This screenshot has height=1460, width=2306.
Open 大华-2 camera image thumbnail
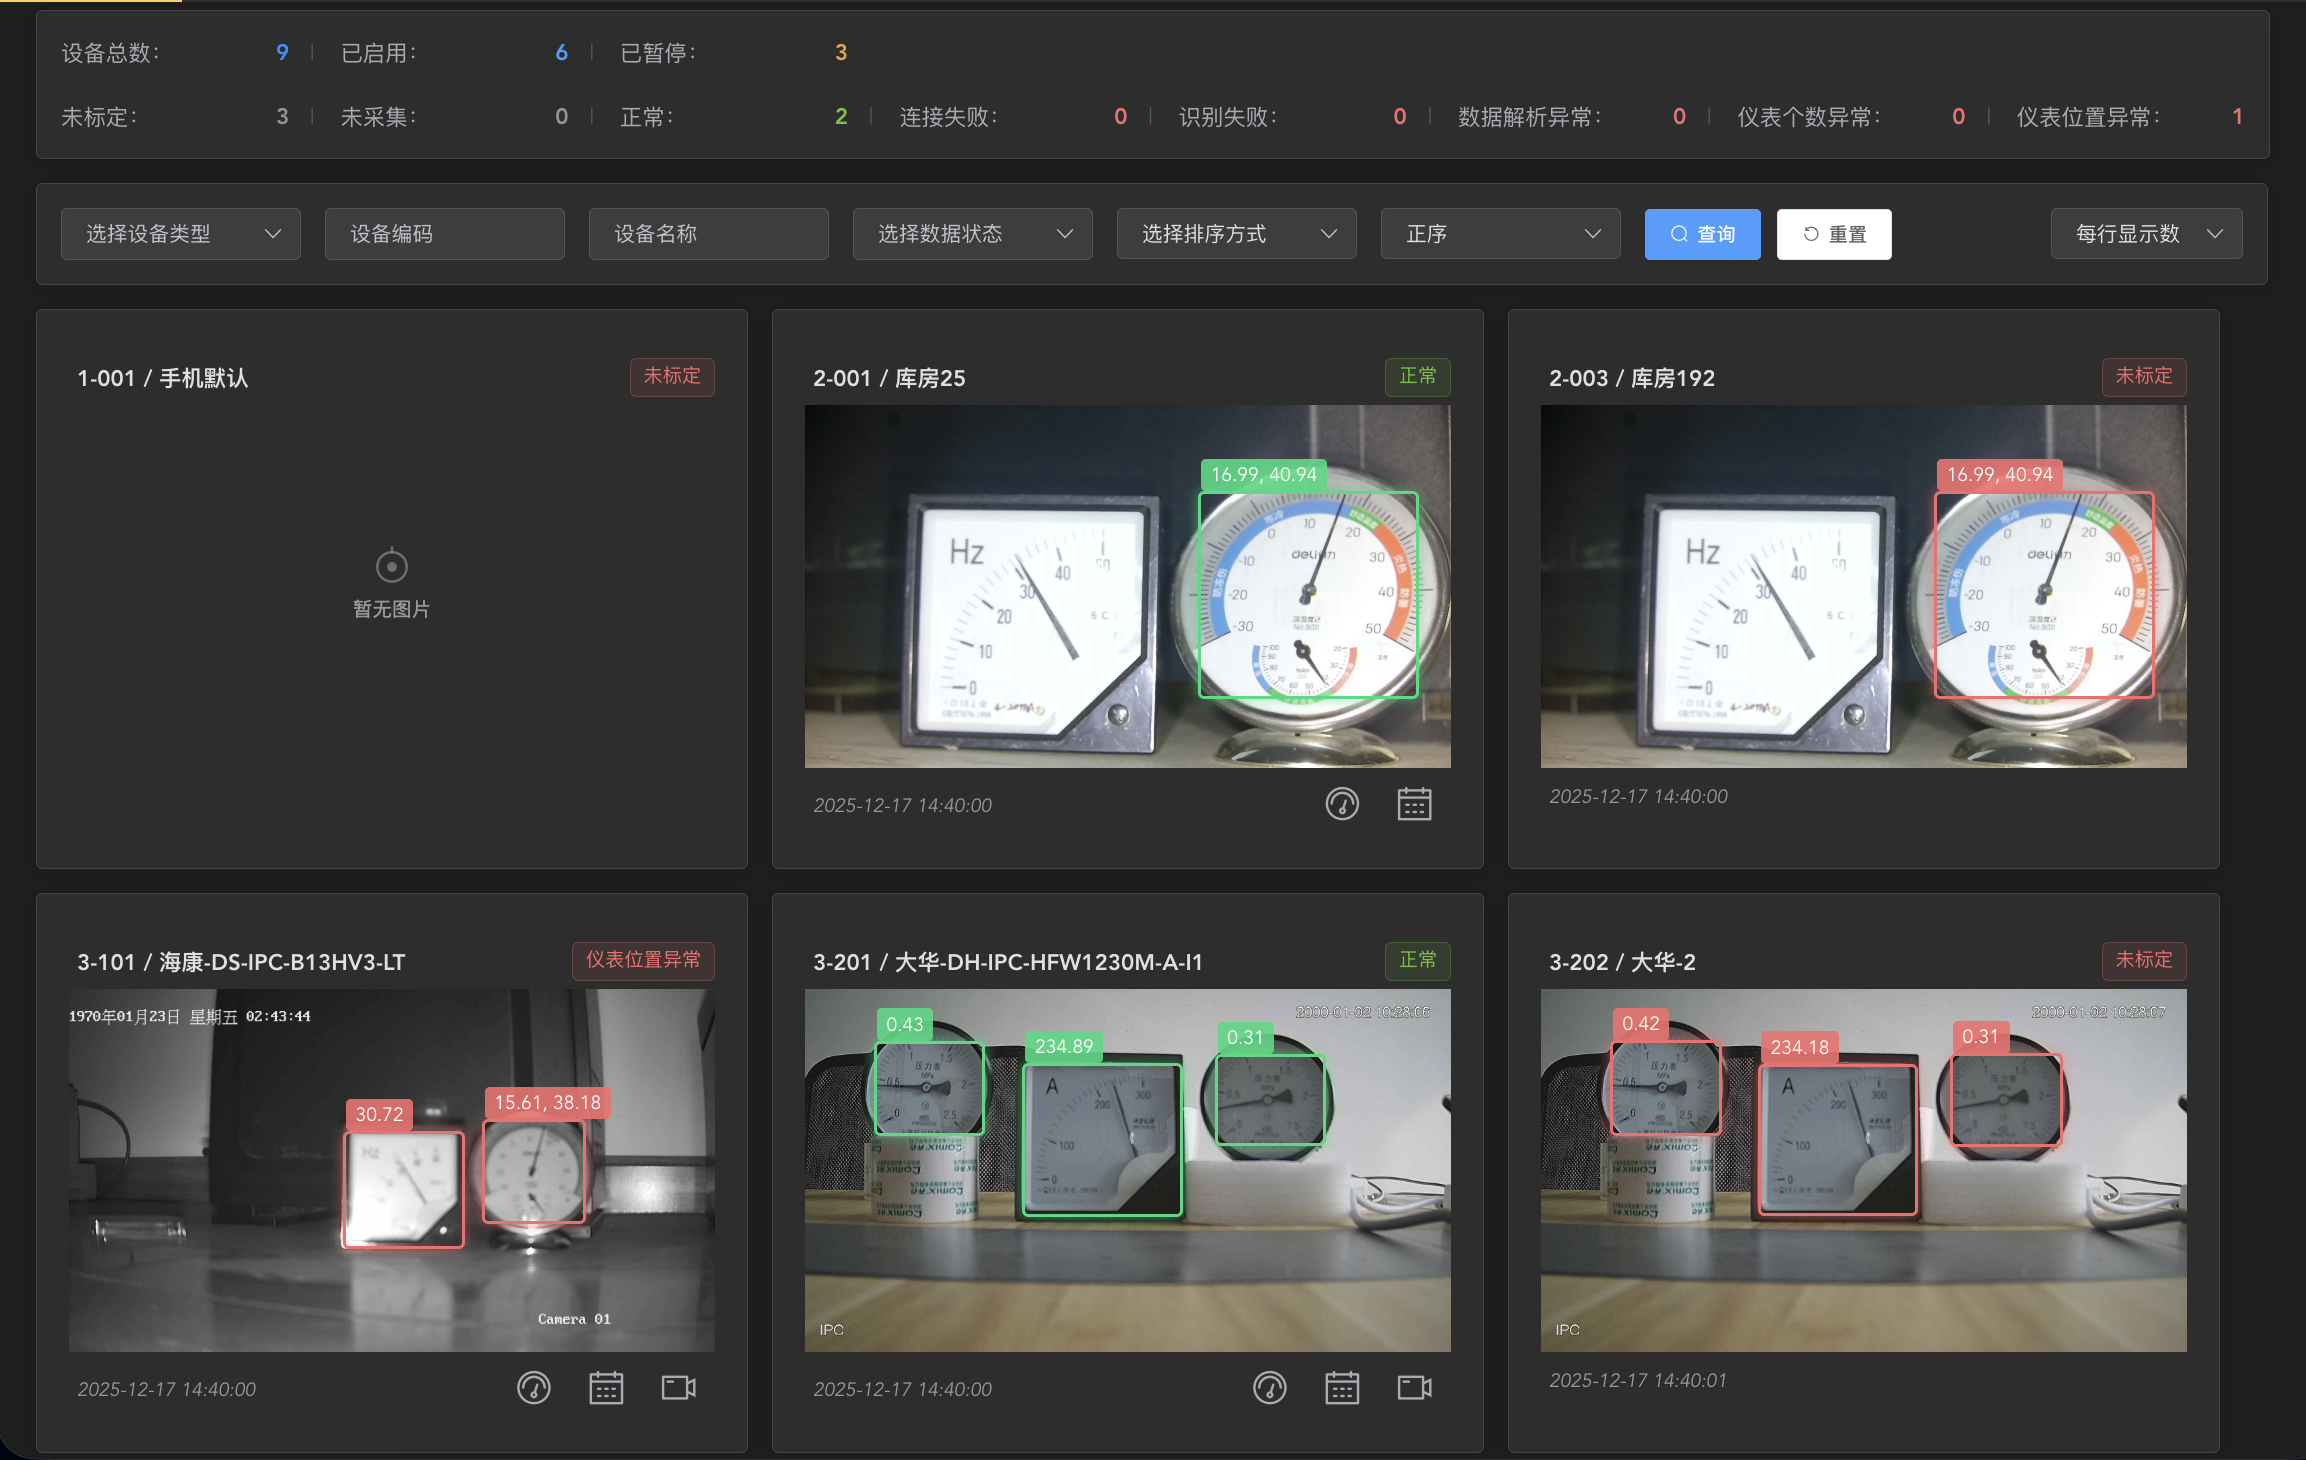(x=1863, y=1170)
